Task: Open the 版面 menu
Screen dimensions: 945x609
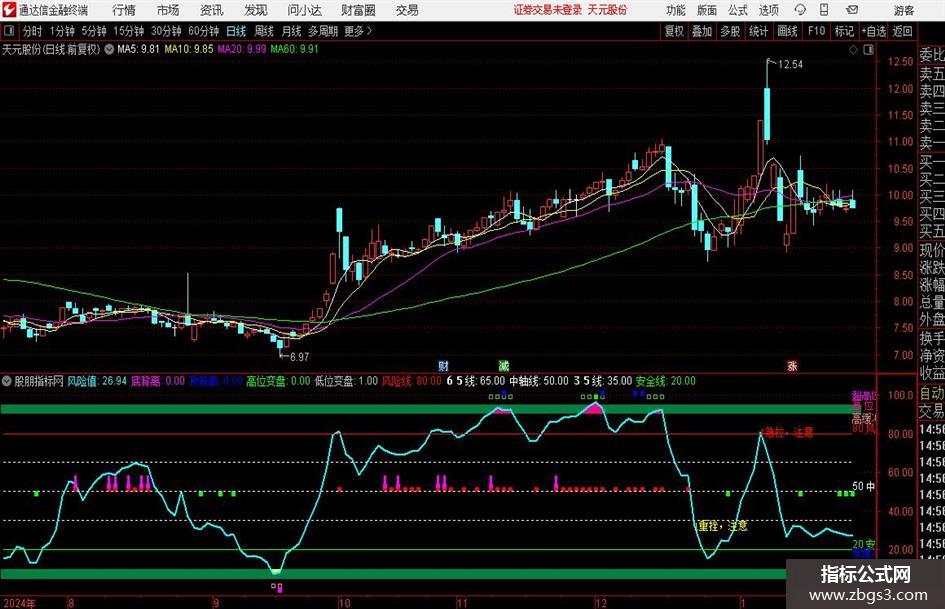Action: [x=706, y=10]
